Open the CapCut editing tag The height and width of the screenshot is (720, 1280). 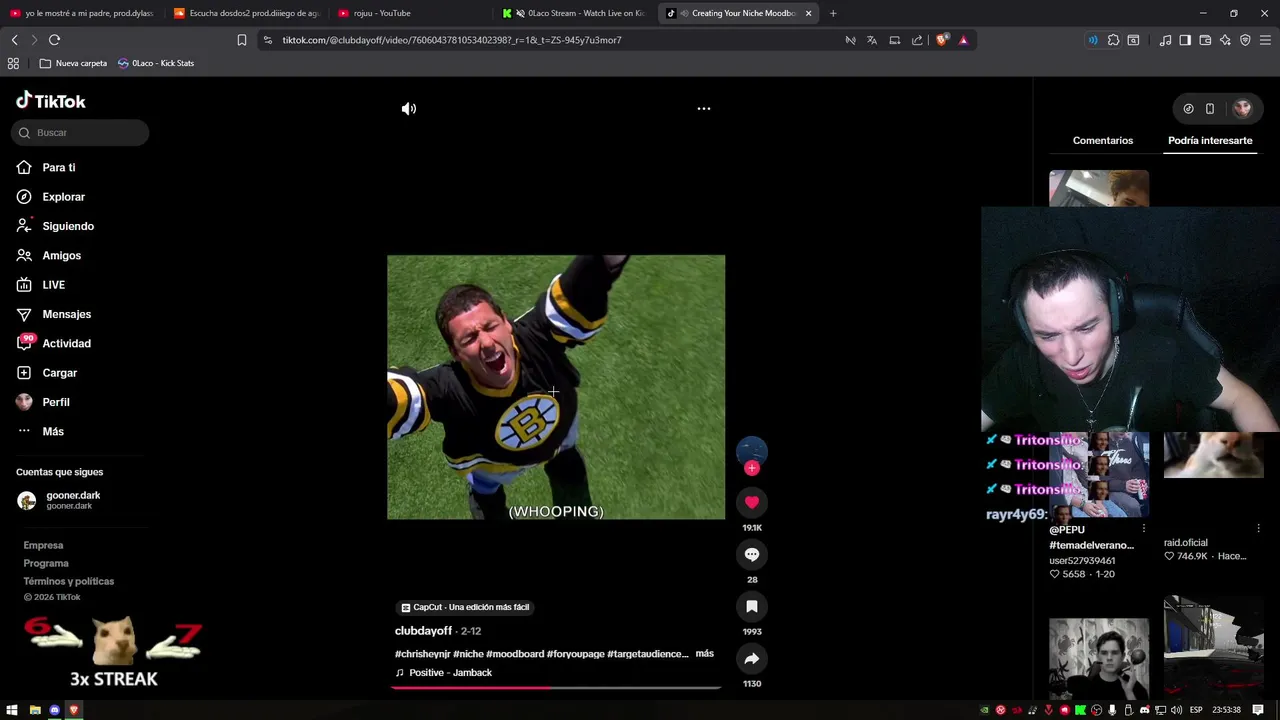(465, 607)
